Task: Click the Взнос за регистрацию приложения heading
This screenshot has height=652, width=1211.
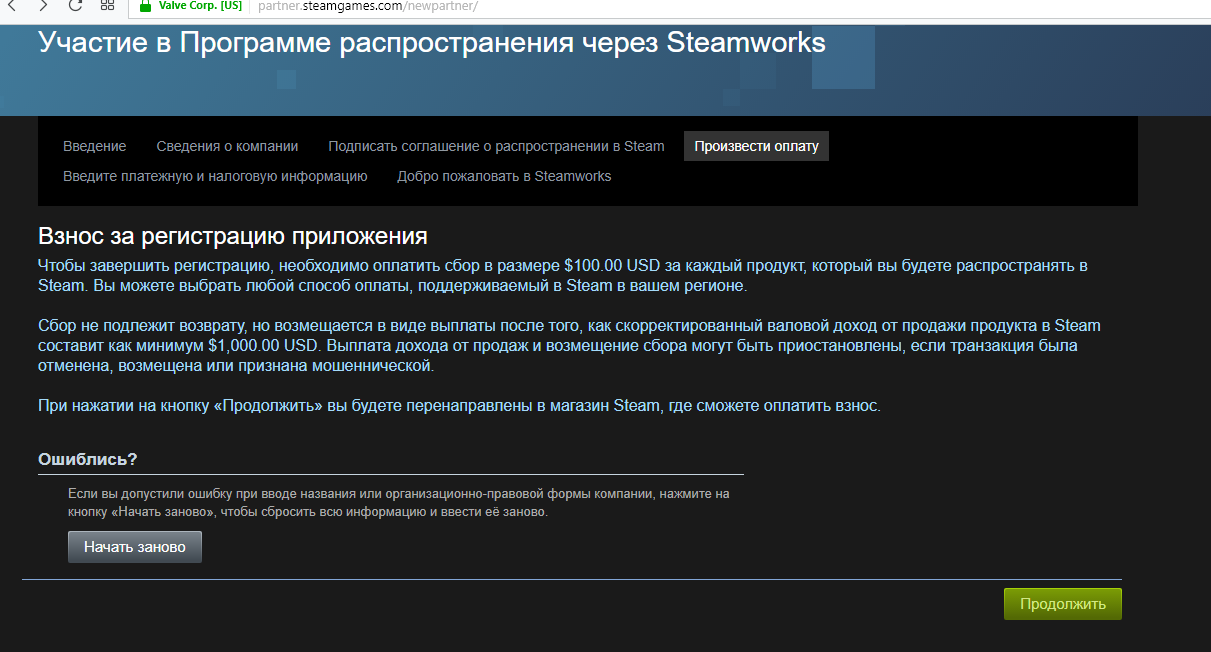Action: 233,237
